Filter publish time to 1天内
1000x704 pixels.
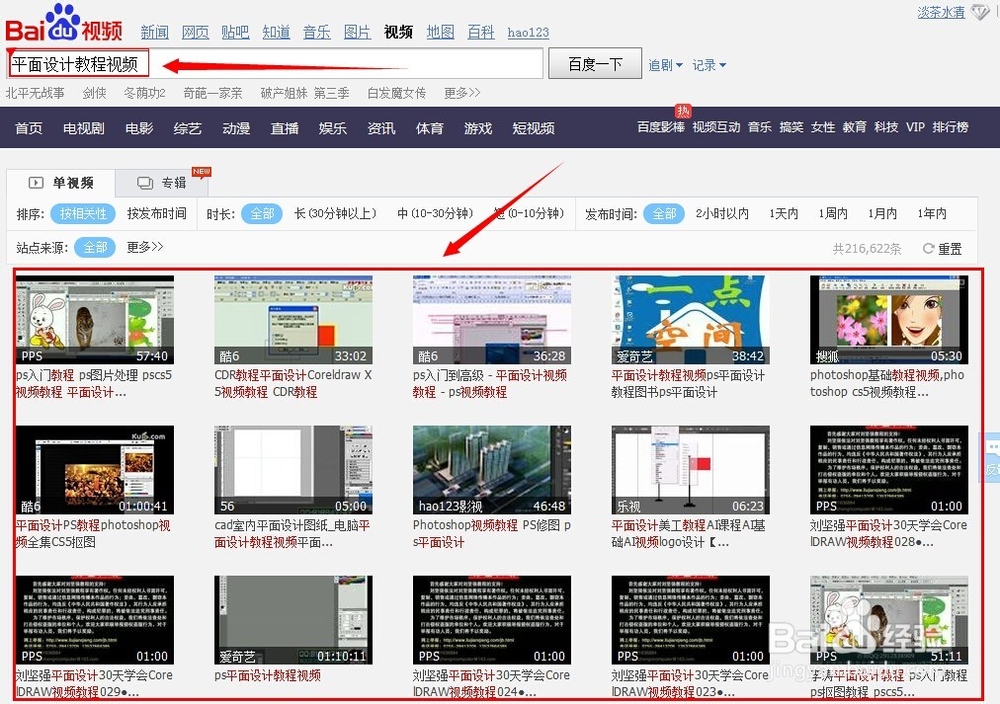pos(784,214)
